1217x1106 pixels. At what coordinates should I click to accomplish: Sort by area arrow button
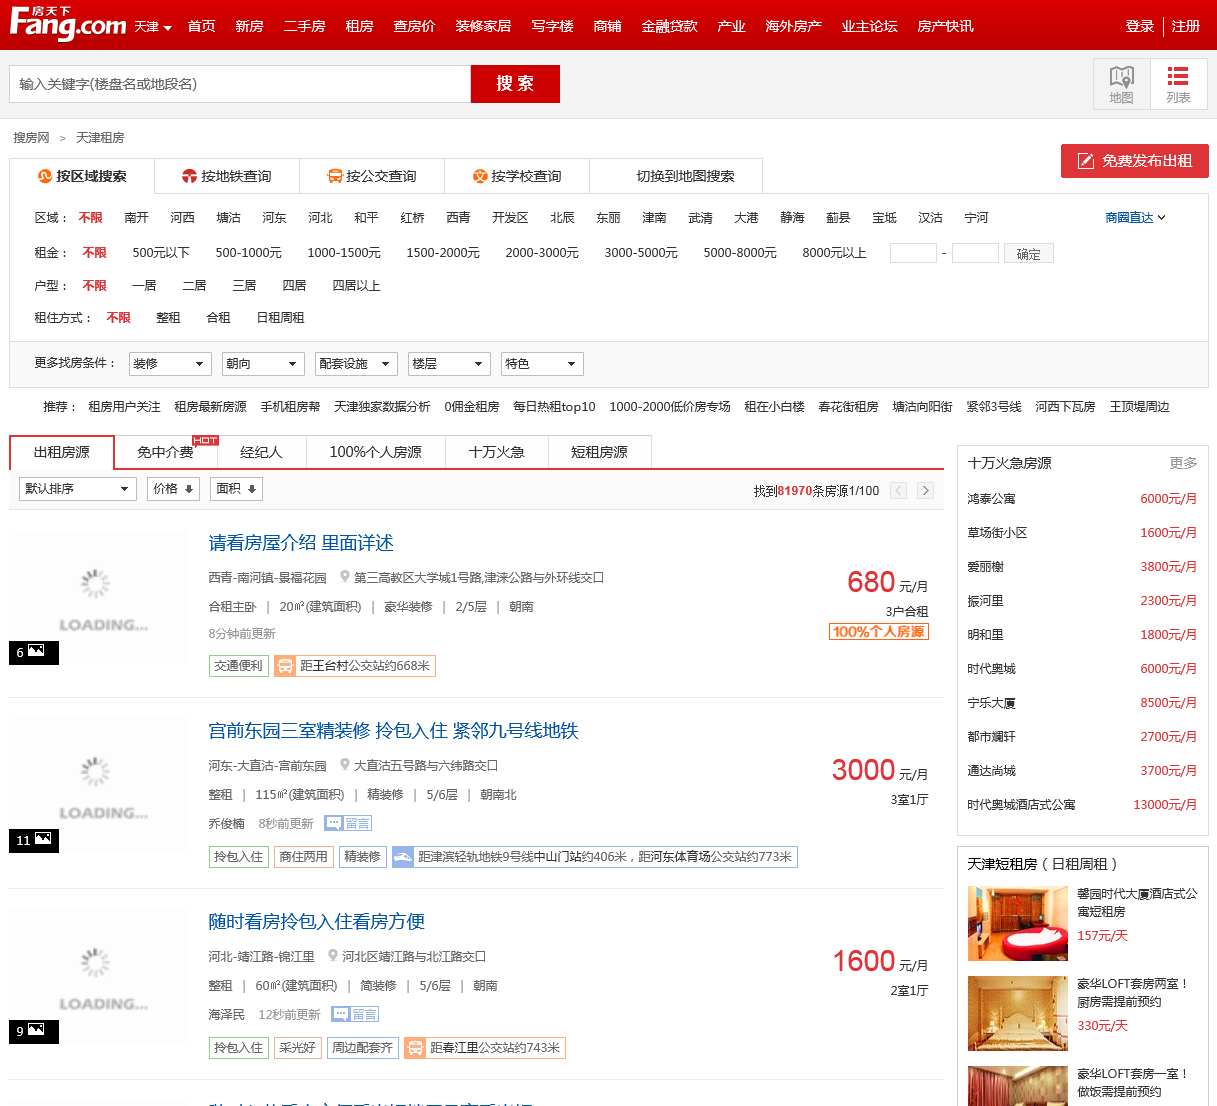click(236, 489)
